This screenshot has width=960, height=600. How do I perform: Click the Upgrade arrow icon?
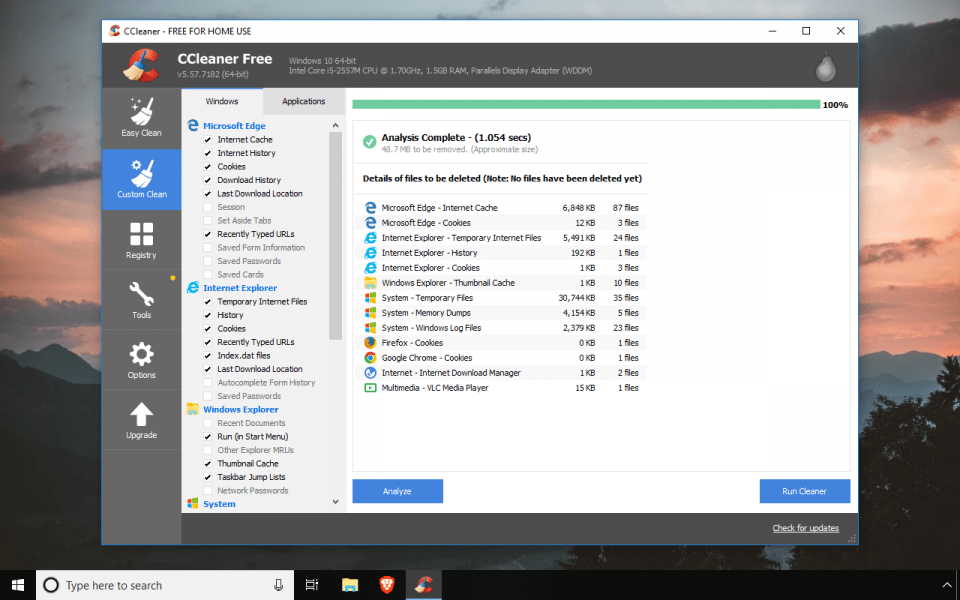141,414
